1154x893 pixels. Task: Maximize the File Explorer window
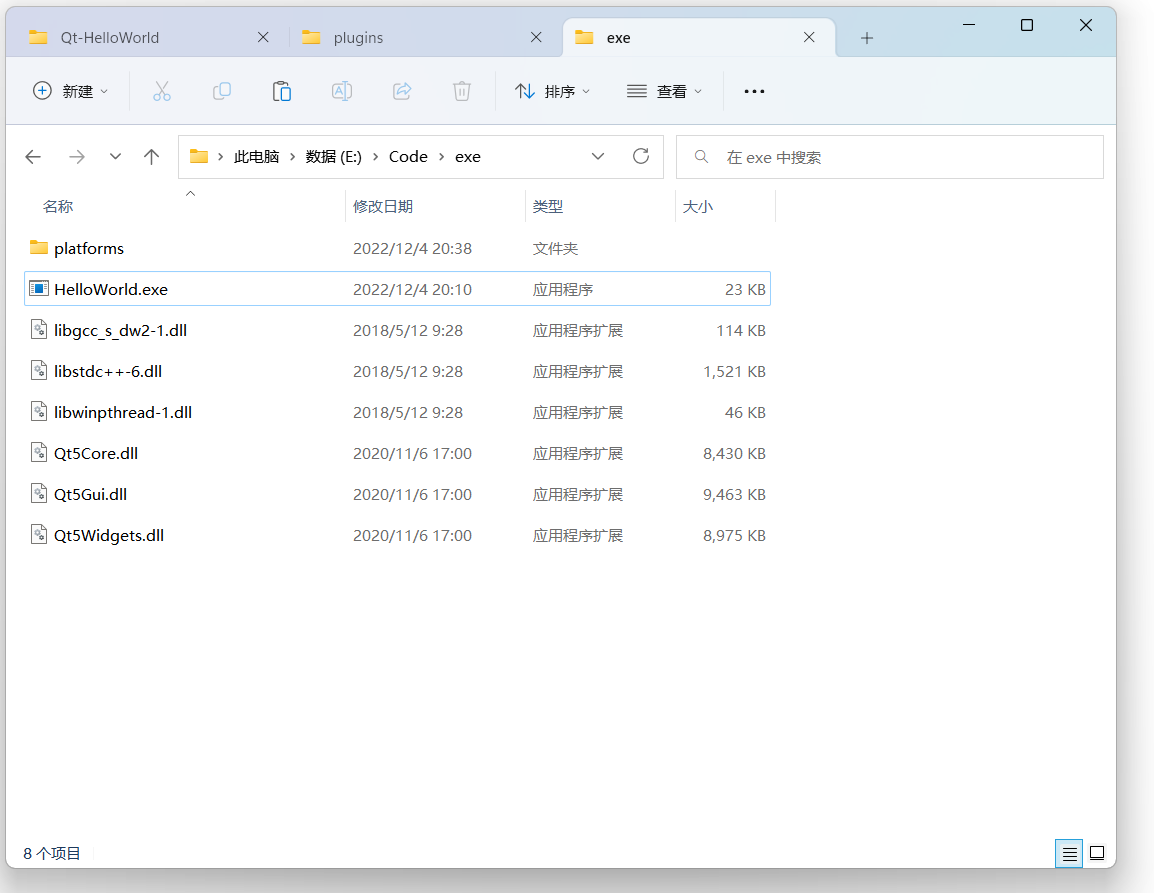[x=1027, y=25]
